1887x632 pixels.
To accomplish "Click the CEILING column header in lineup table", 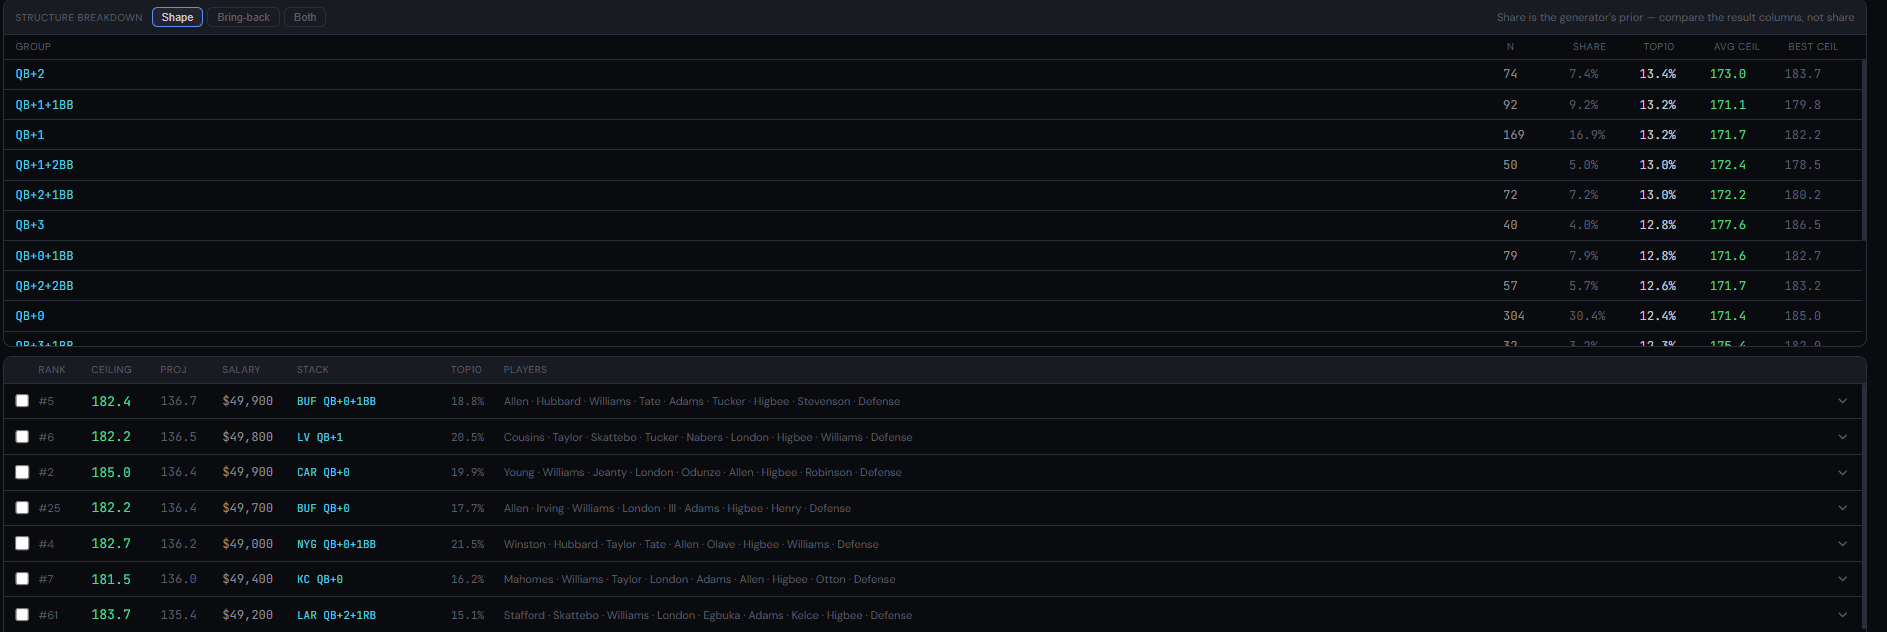I will point(111,370).
